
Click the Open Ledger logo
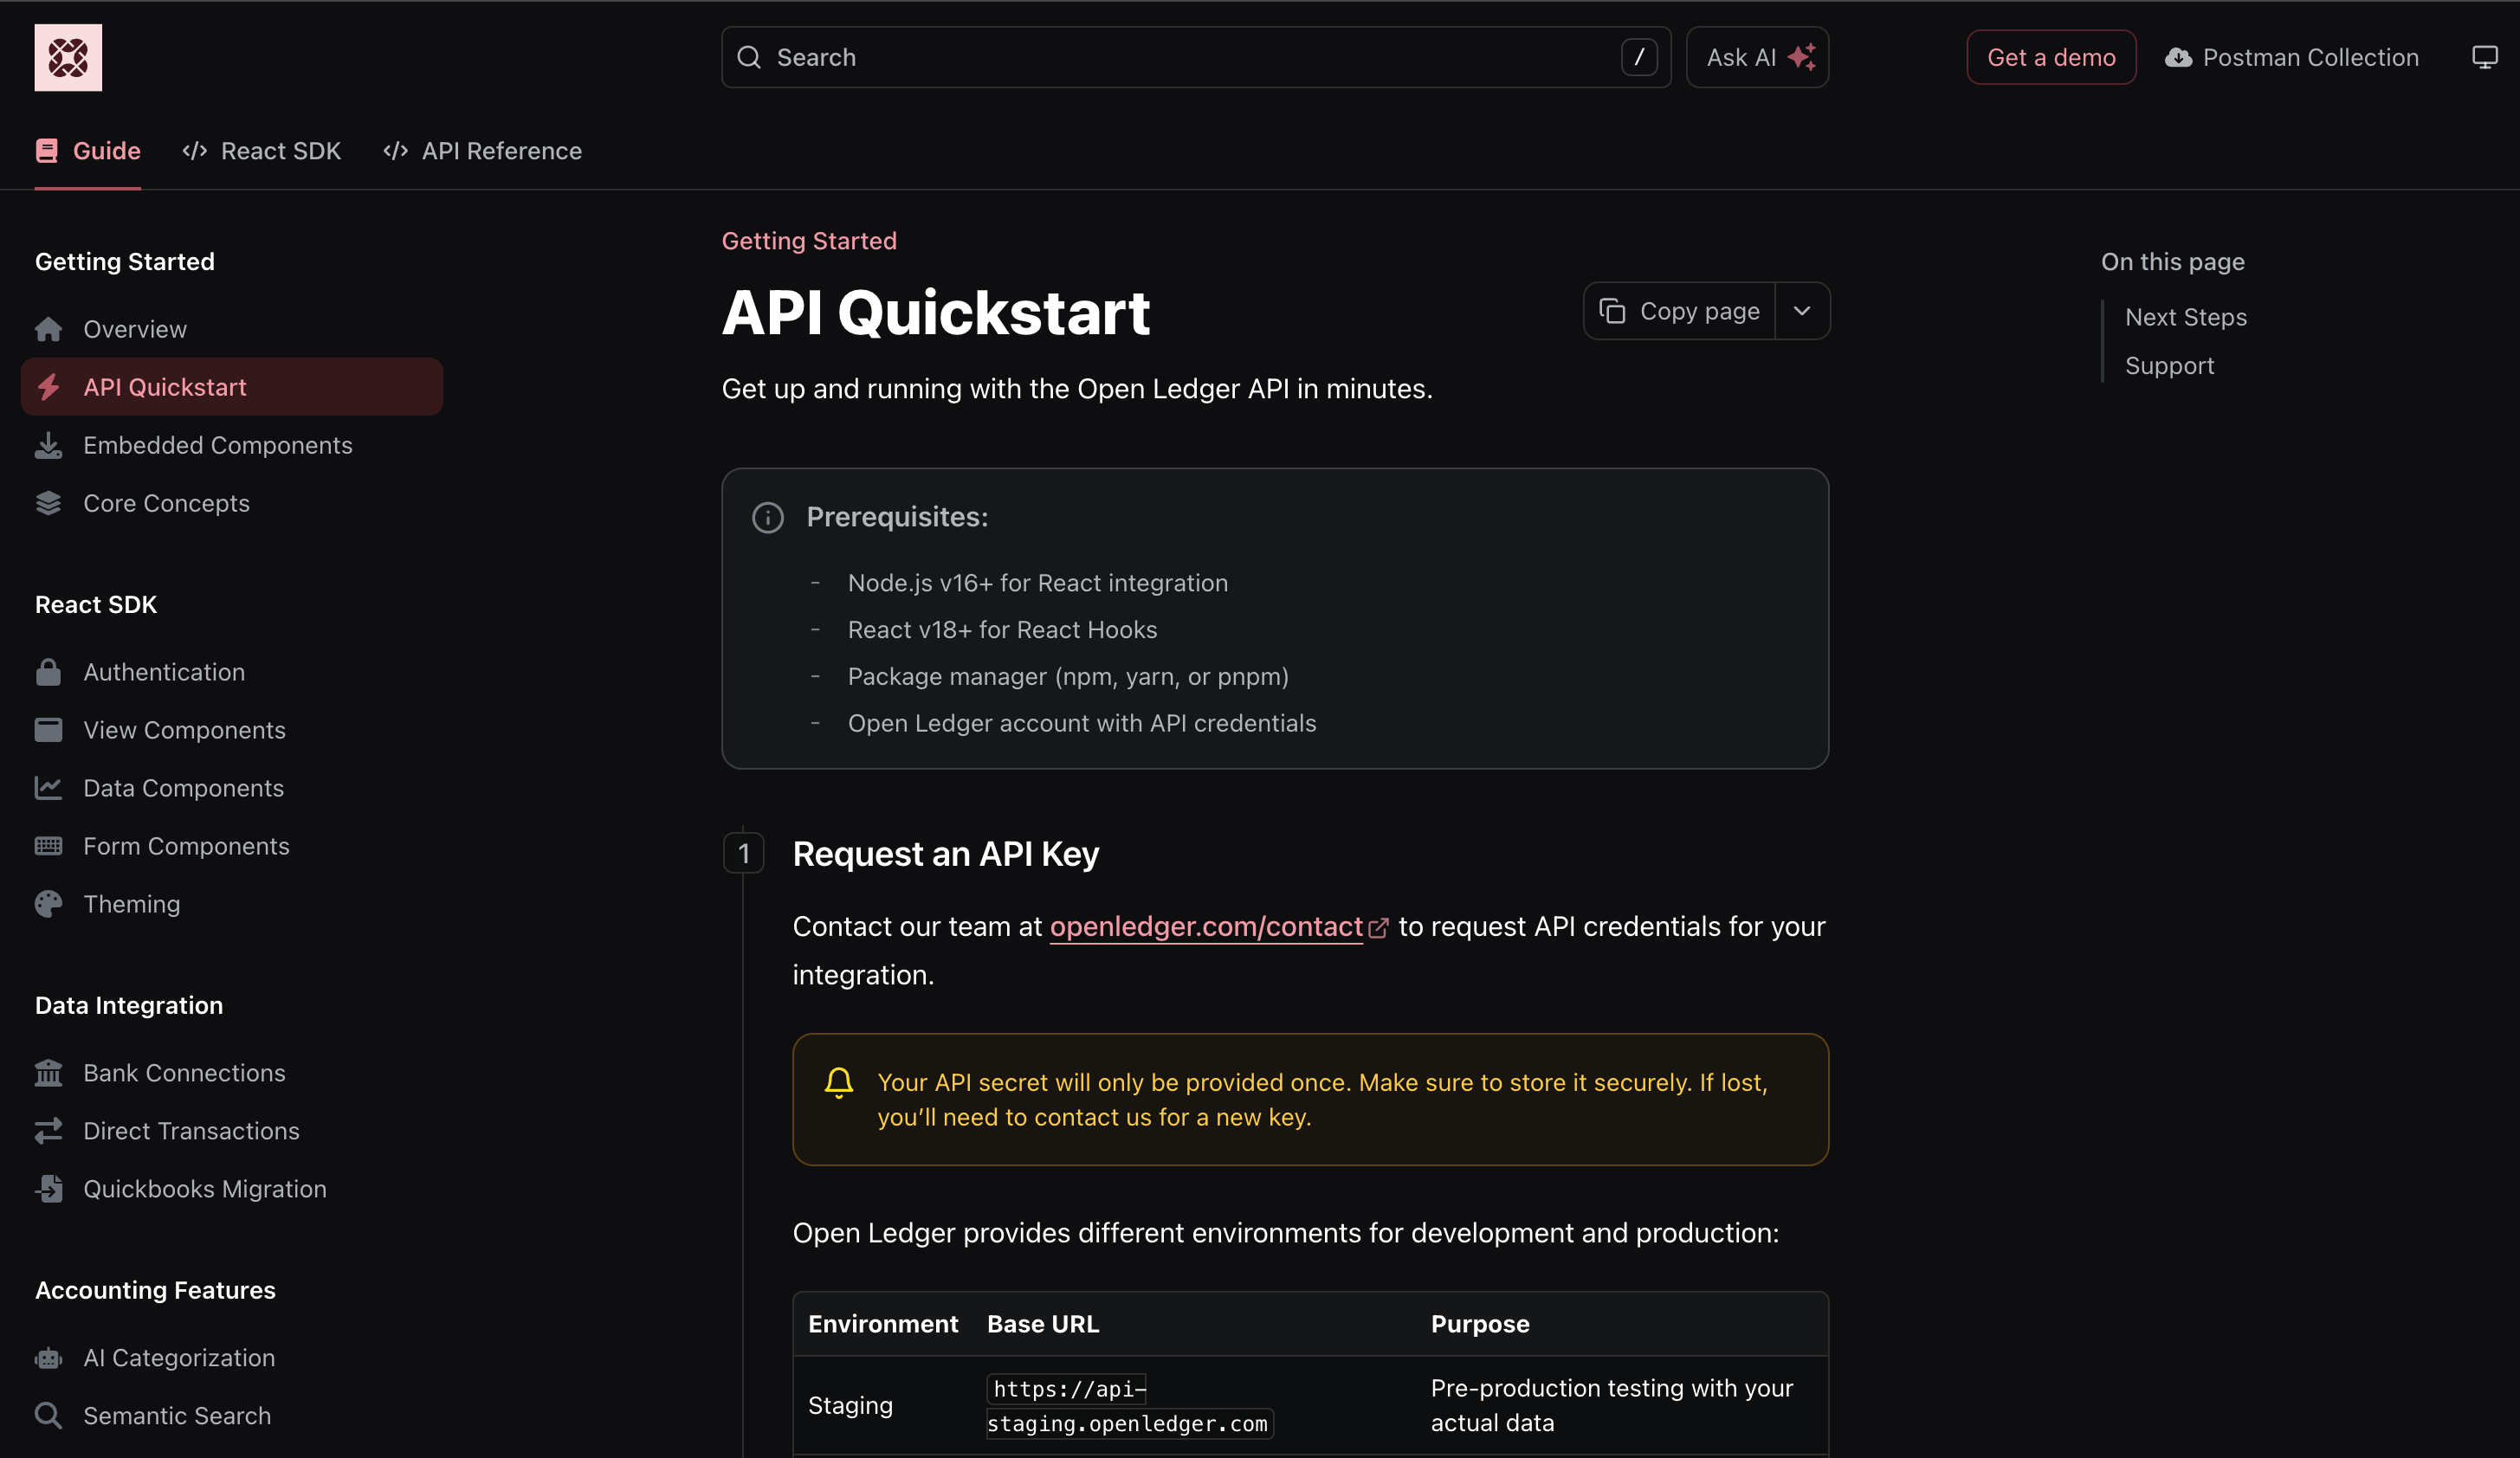(68, 57)
